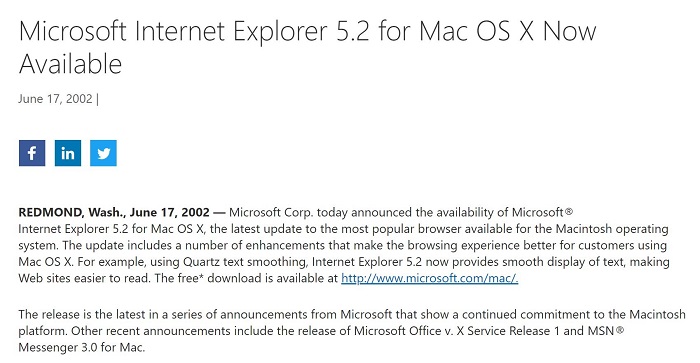Click the word 'Available' in the headline
Screen dimensions: 700x363
tap(70, 64)
